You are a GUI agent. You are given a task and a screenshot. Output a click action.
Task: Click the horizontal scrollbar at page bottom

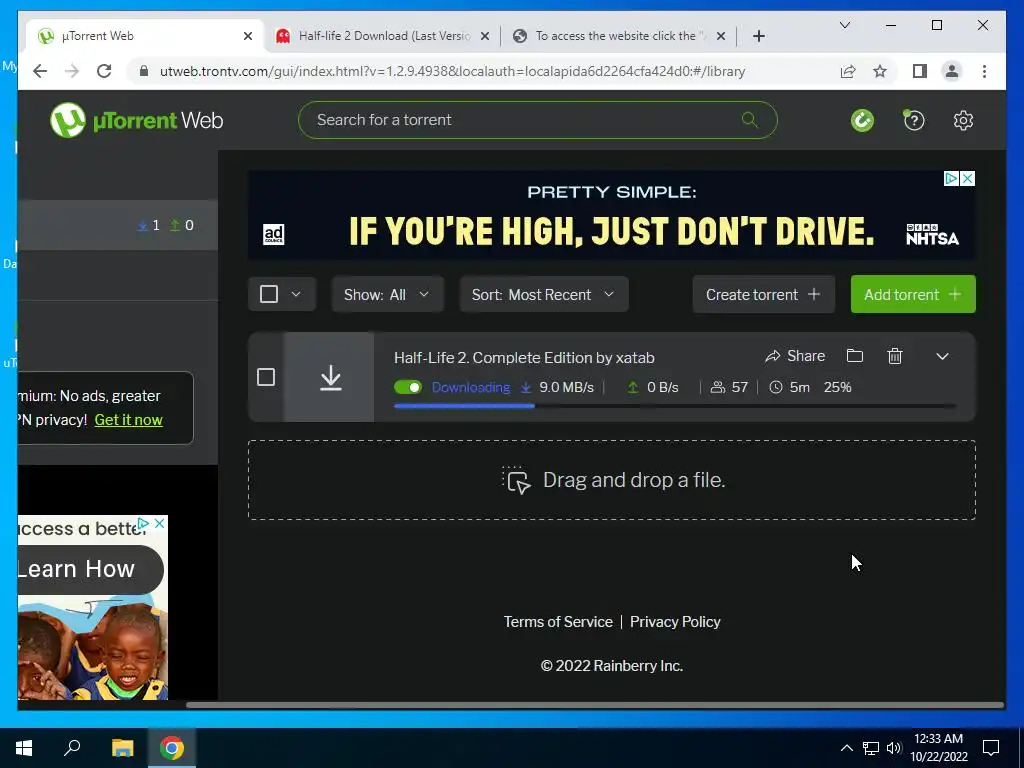(594, 705)
